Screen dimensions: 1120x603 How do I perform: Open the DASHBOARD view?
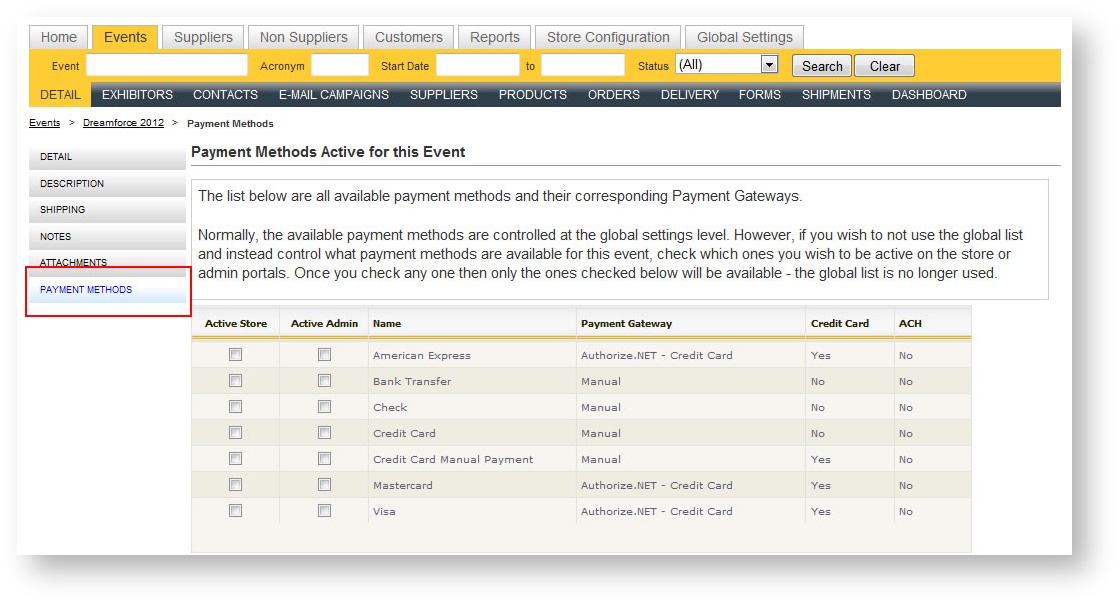click(930, 94)
